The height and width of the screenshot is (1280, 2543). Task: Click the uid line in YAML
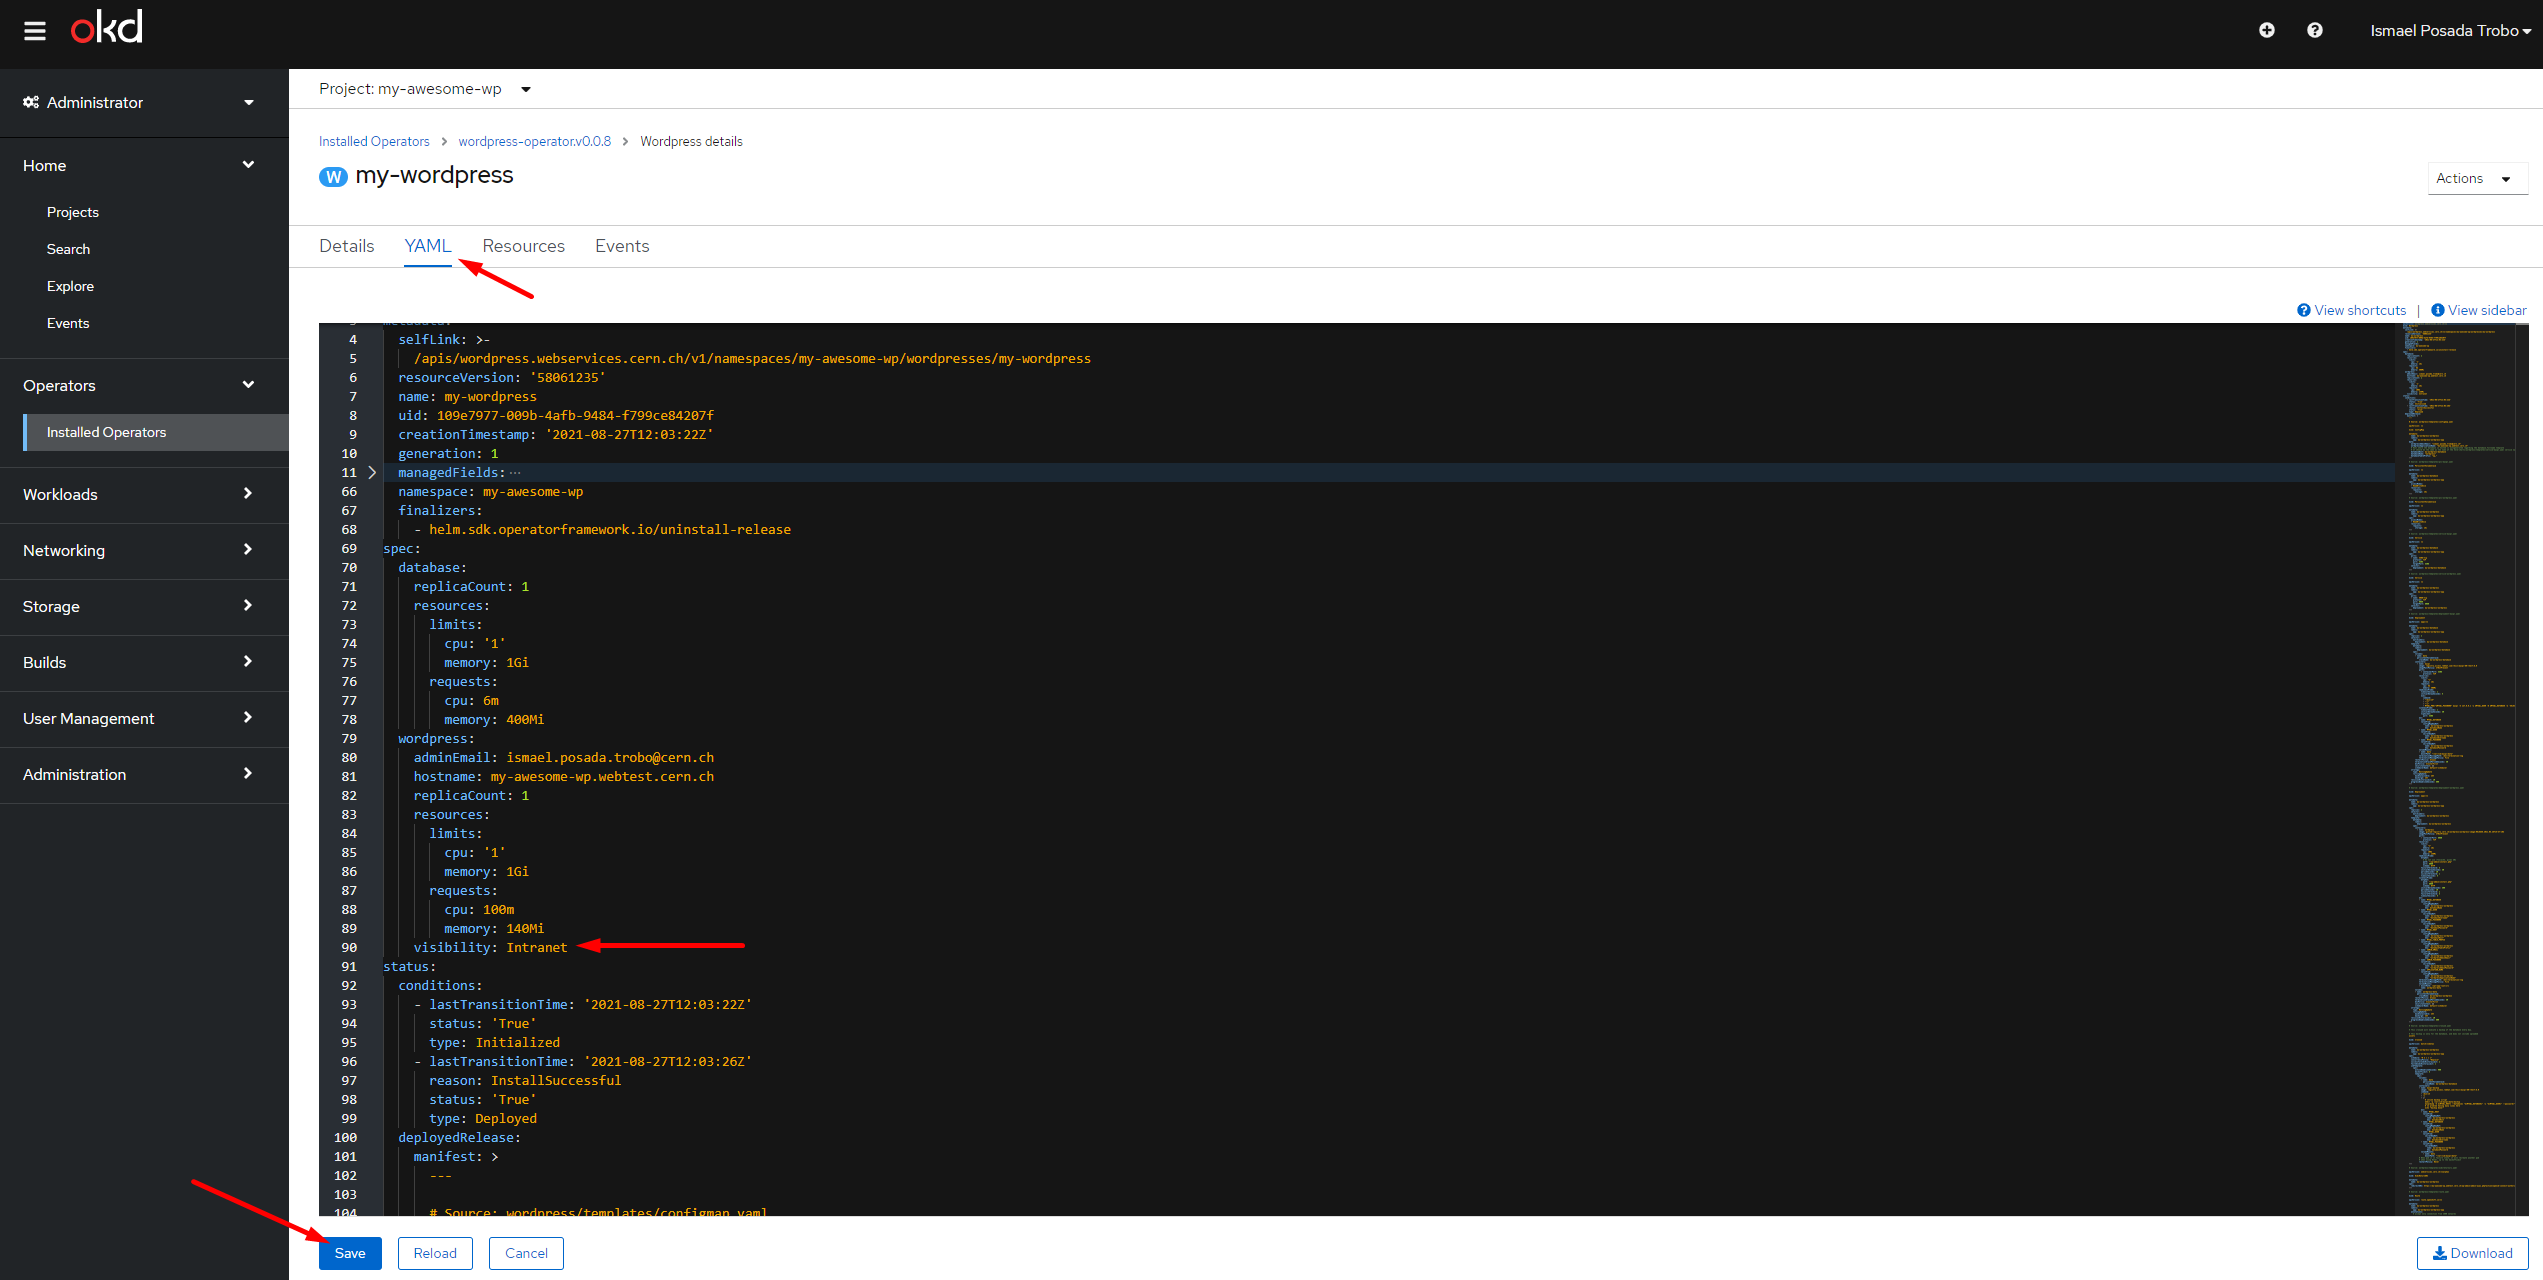pos(556,415)
